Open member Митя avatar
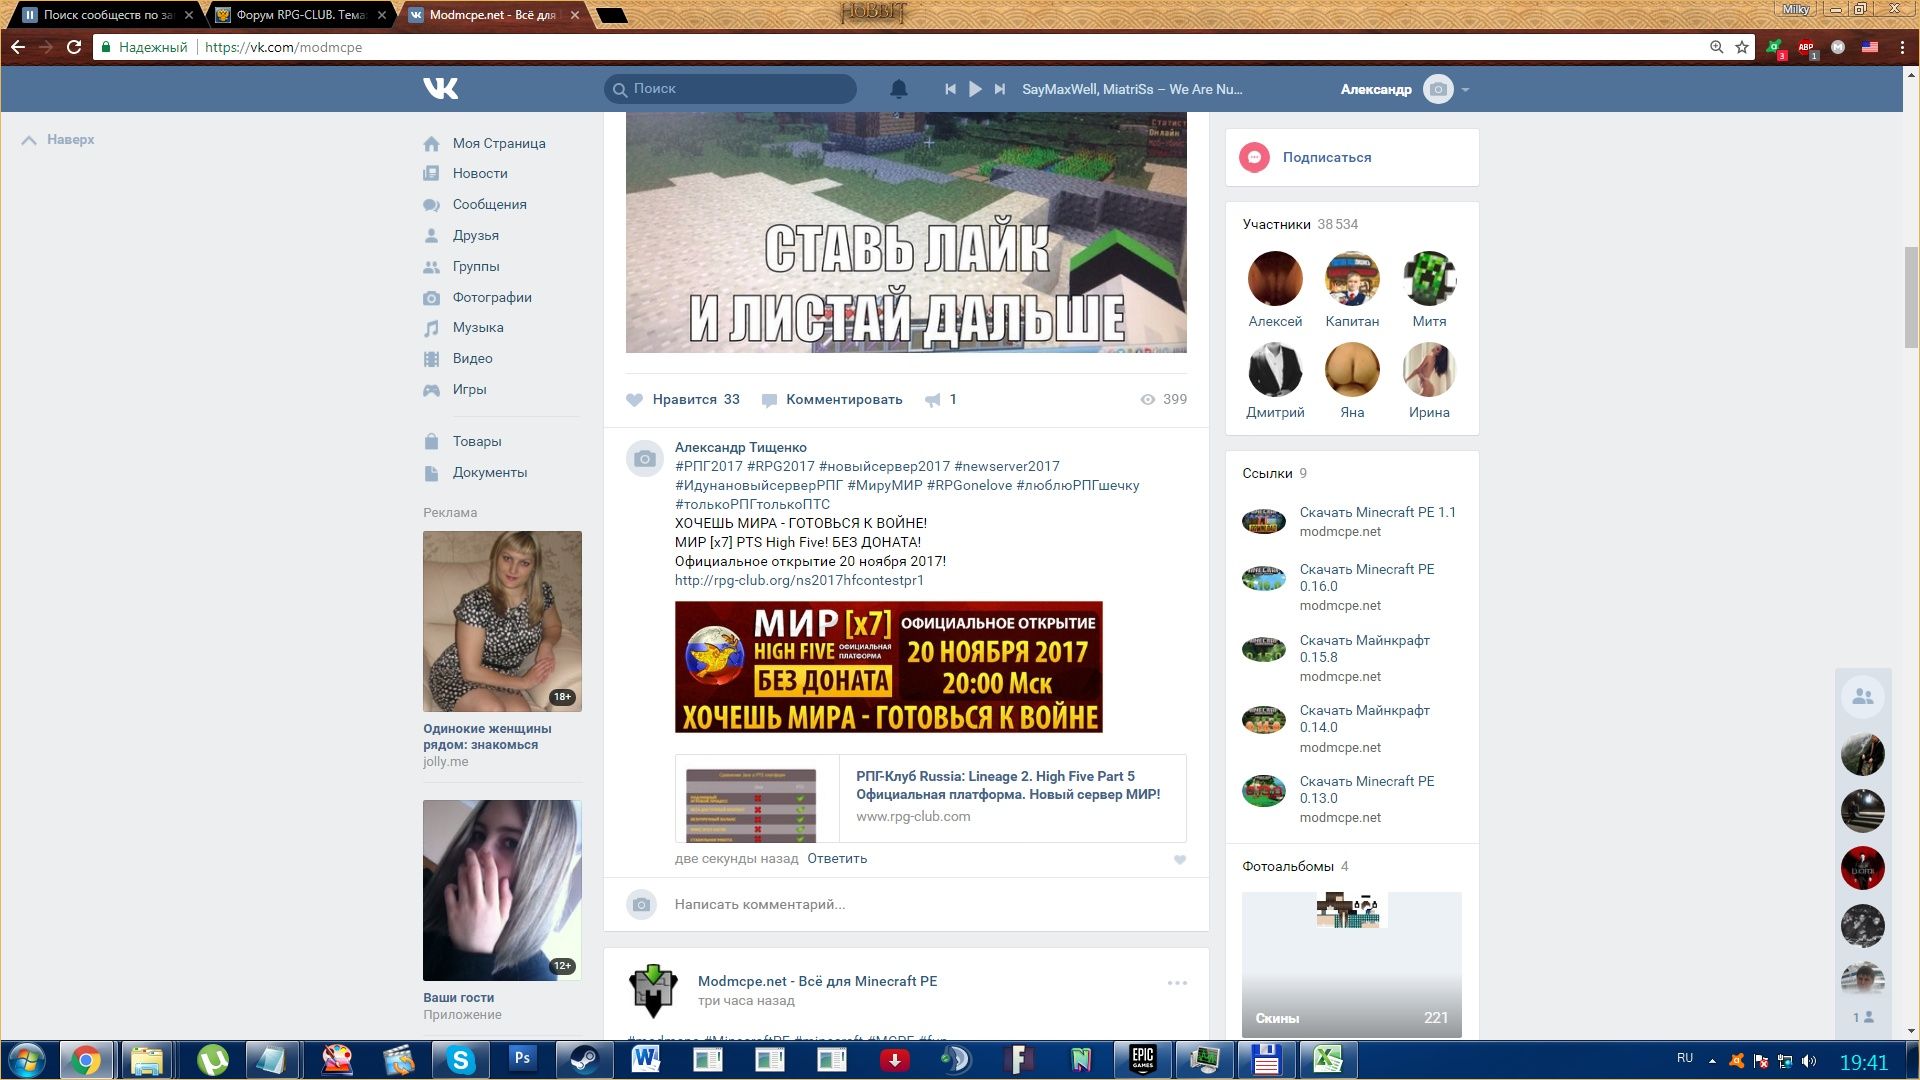1920x1080 pixels. [1429, 278]
